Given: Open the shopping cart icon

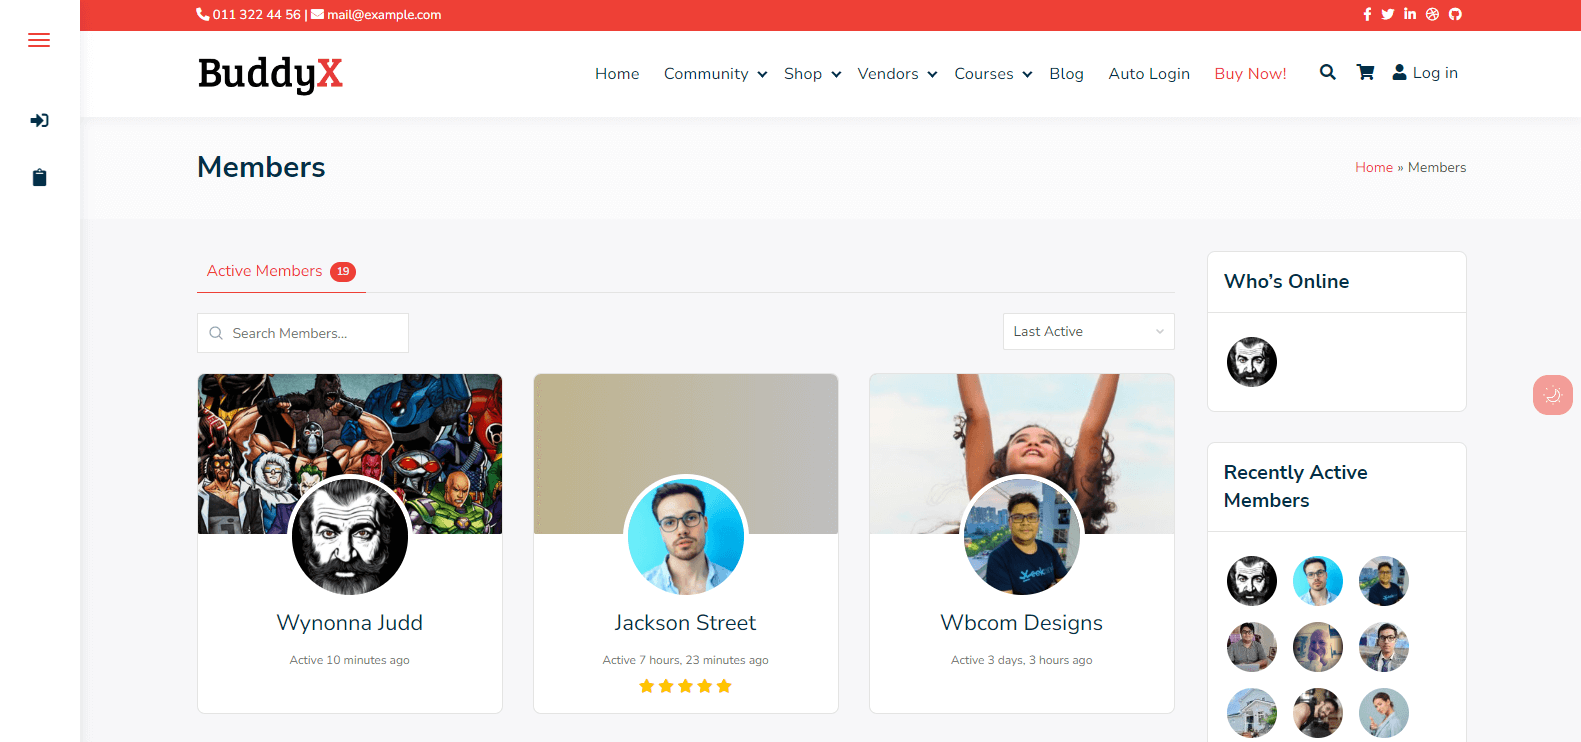Looking at the screenshot, I should pyautogui.click(x=1365, y=72).
